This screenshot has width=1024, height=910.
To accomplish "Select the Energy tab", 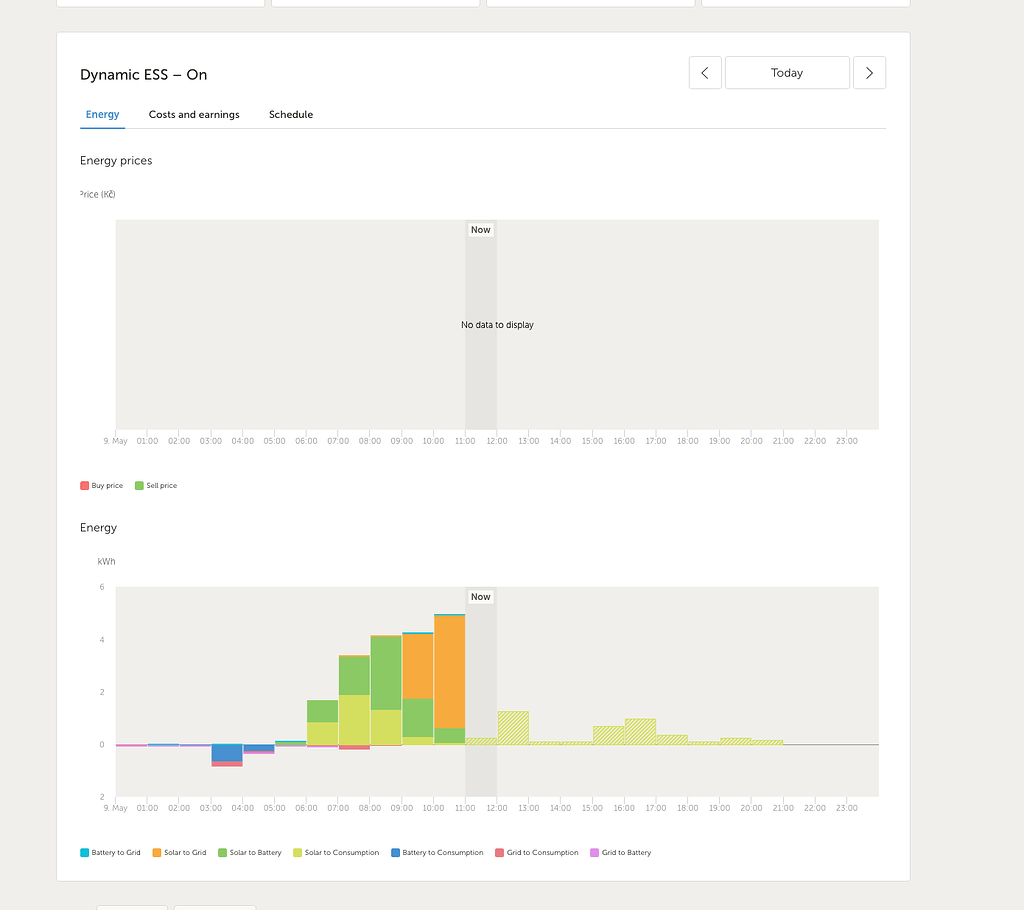I will (x=102, y=114).
